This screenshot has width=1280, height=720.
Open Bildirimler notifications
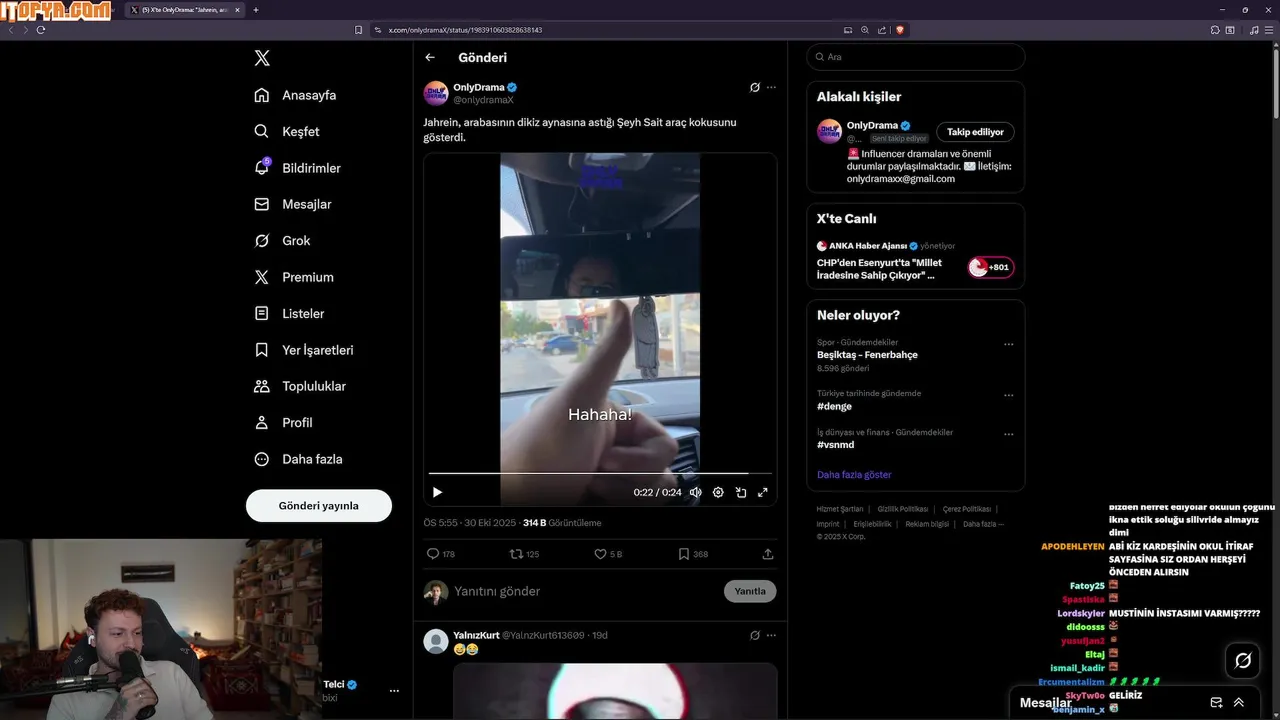(297, 168)
